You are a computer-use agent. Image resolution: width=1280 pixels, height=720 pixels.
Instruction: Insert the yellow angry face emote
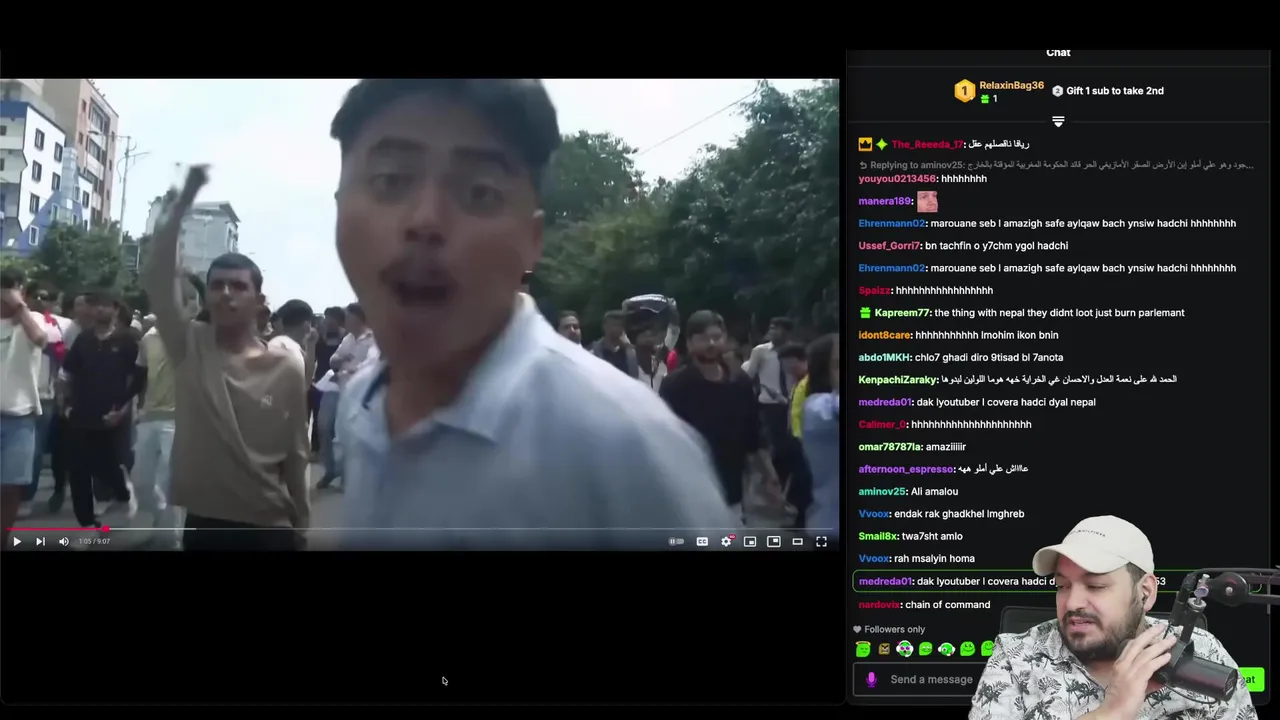point(884,649)
